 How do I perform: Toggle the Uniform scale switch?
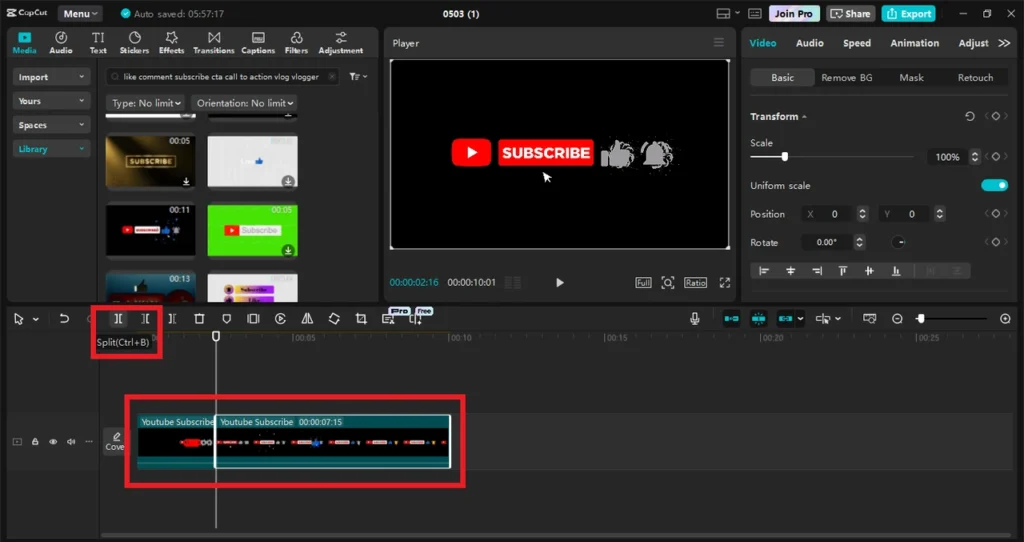pos(994,185)
